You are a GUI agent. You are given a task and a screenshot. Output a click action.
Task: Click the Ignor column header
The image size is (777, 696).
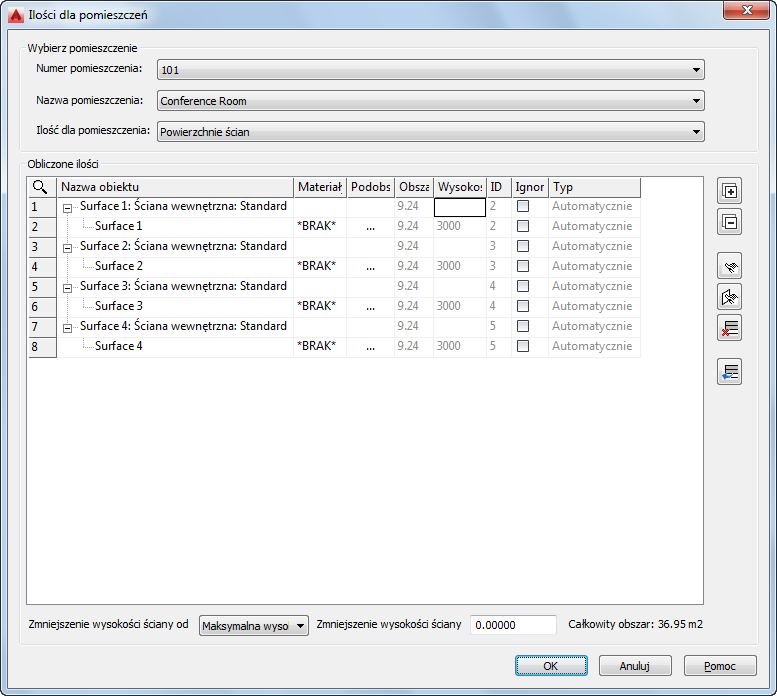tap(530, 187)
